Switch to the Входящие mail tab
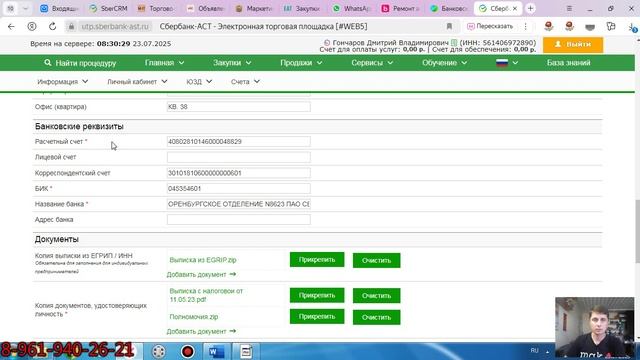The image size is (640, 360). [59, 8]
